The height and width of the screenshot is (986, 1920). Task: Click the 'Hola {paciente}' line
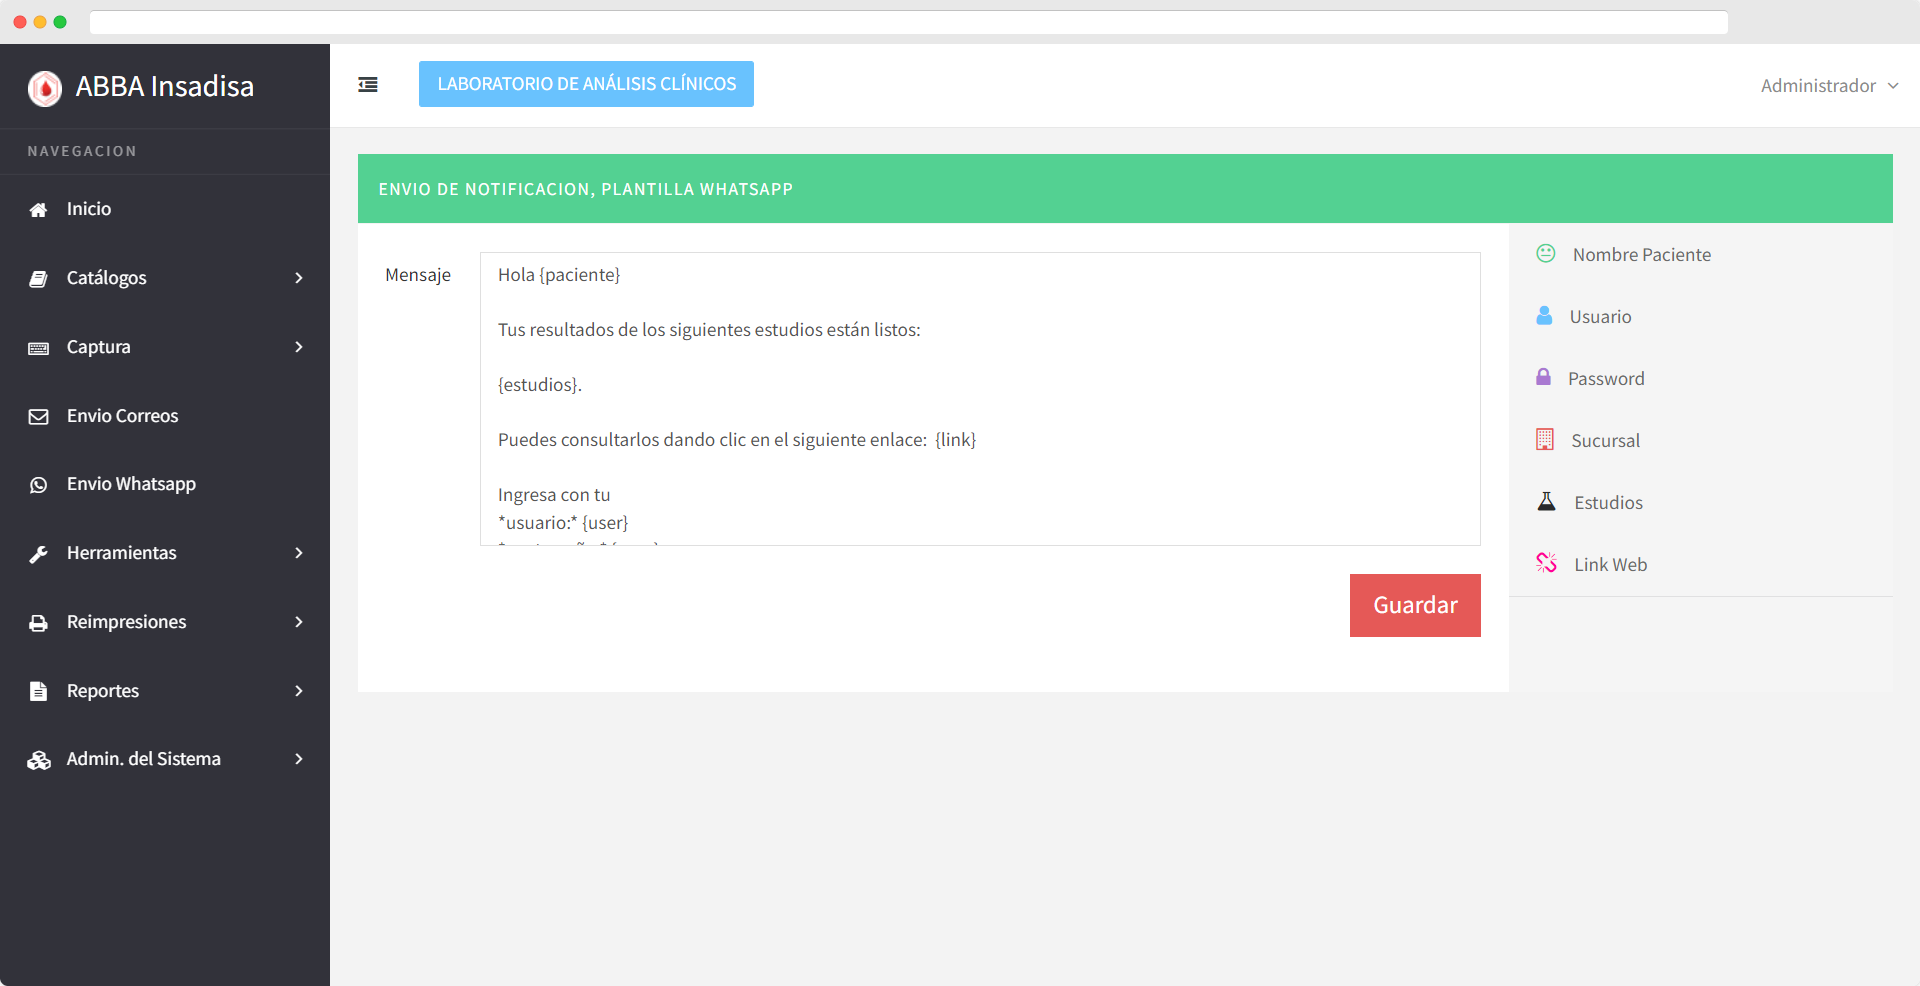(x=559, y=275)
